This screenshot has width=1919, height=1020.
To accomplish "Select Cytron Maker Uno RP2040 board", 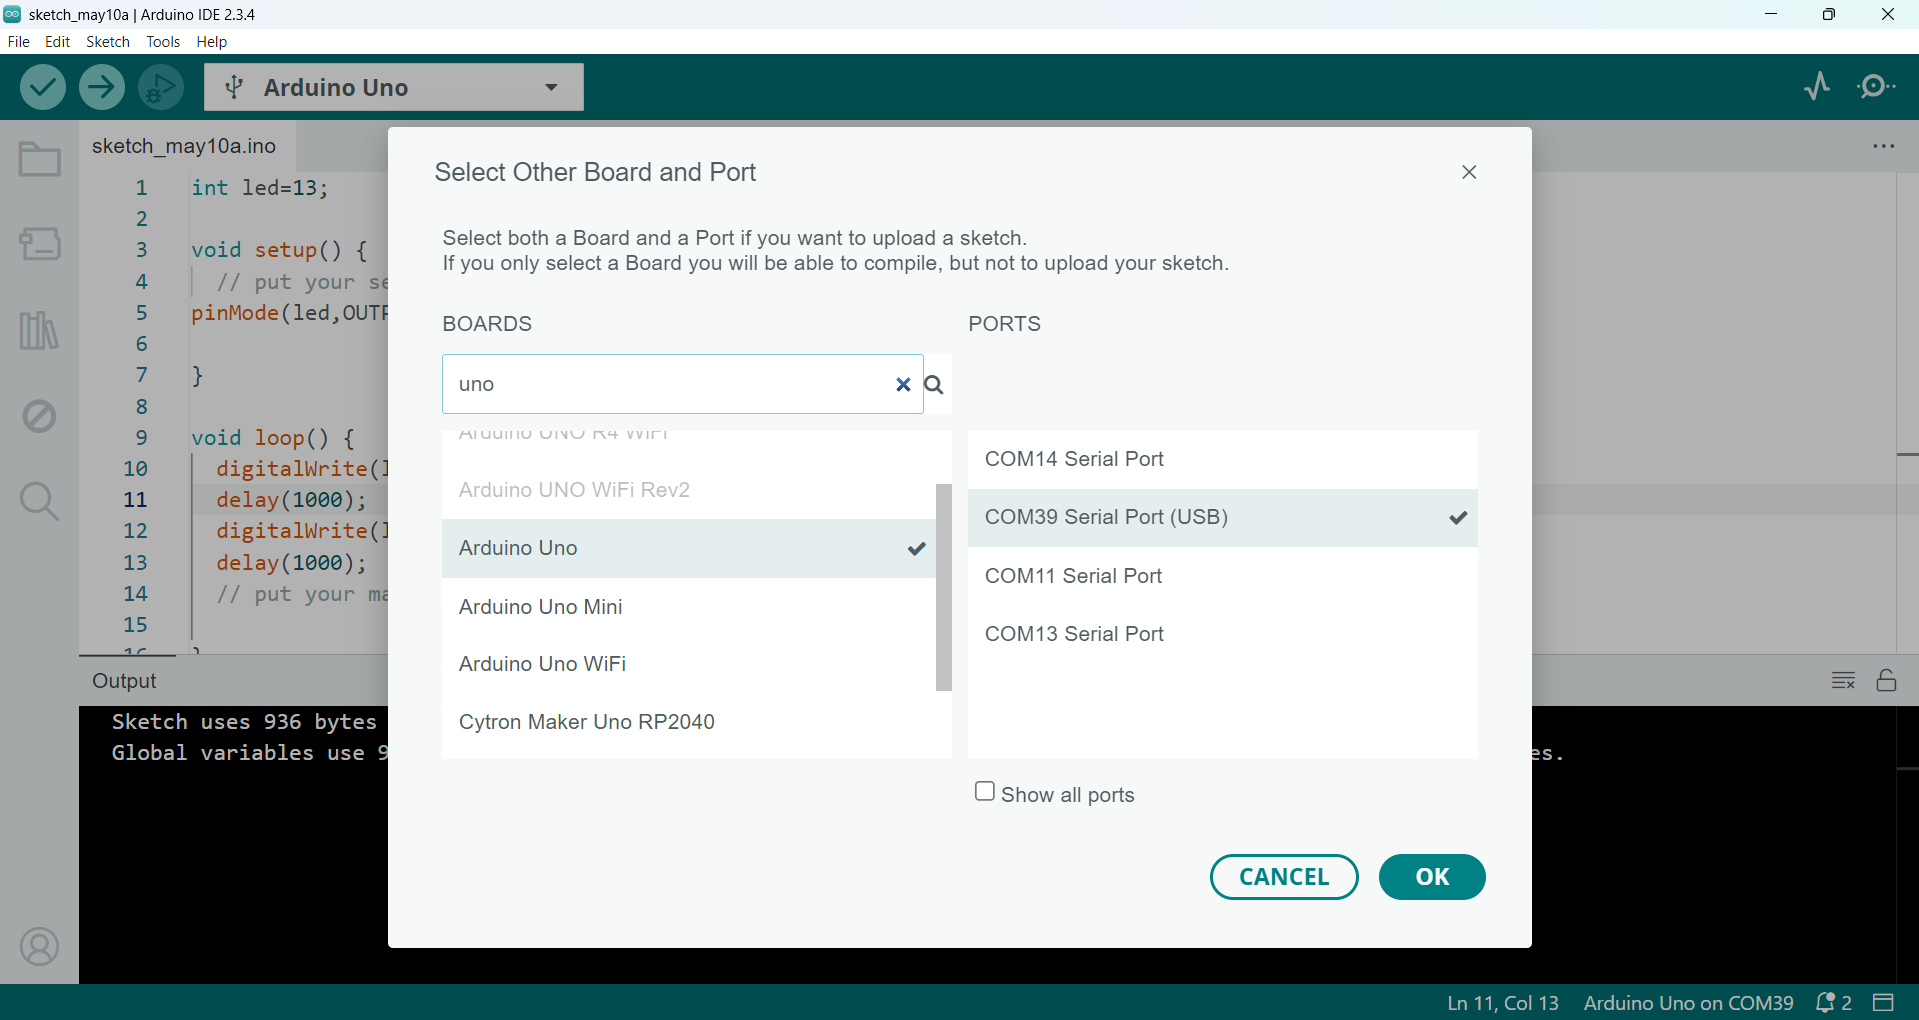I will [689, 722].
